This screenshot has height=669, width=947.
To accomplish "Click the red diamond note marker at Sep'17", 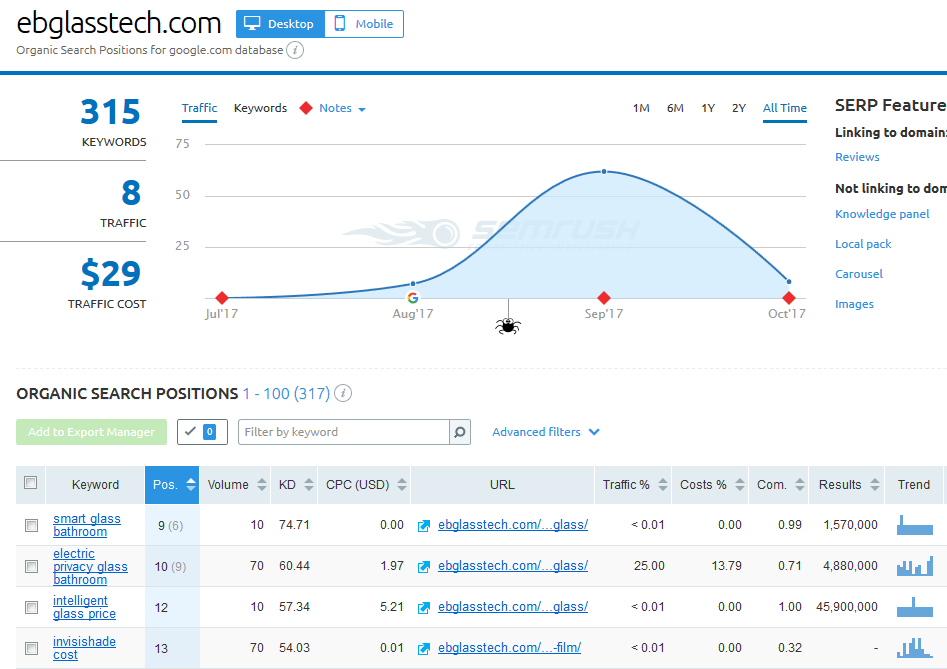I will click(603, 298).
